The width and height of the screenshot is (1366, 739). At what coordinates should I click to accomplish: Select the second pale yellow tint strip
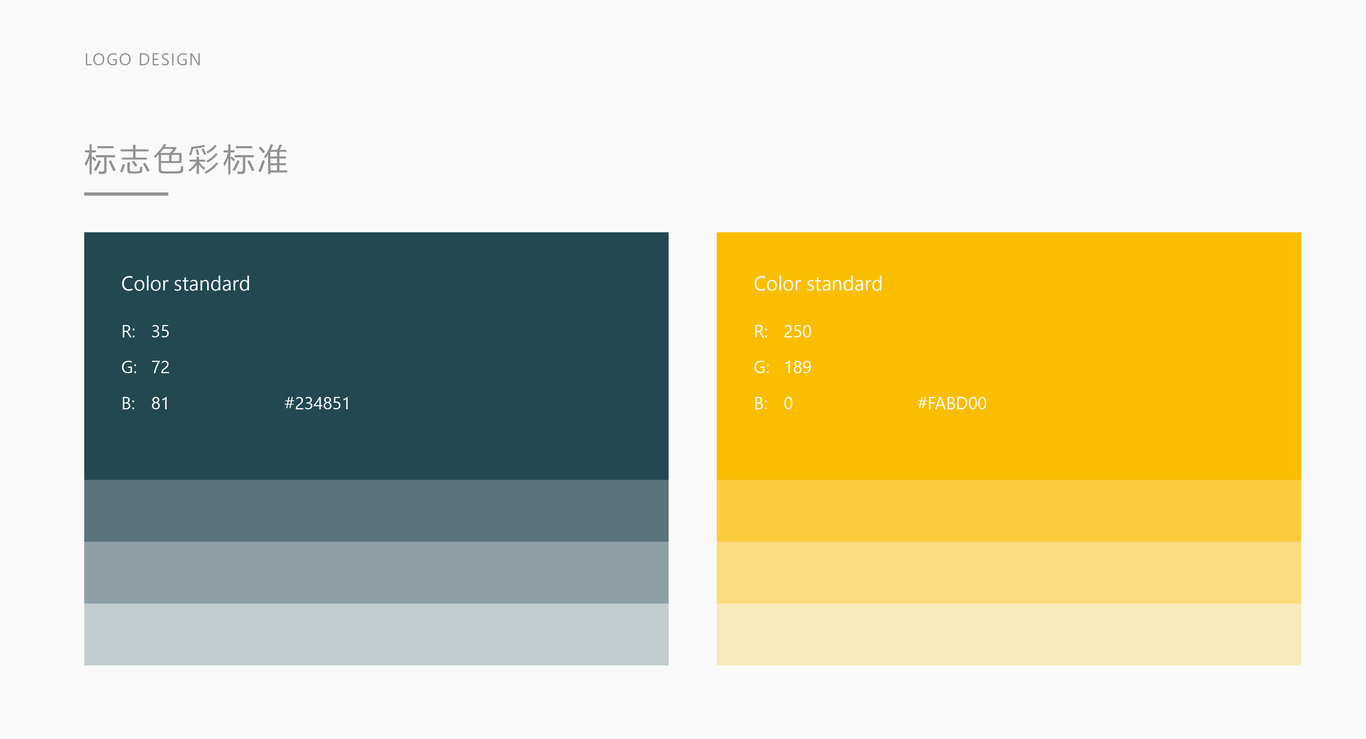[x=1009, y=573]
